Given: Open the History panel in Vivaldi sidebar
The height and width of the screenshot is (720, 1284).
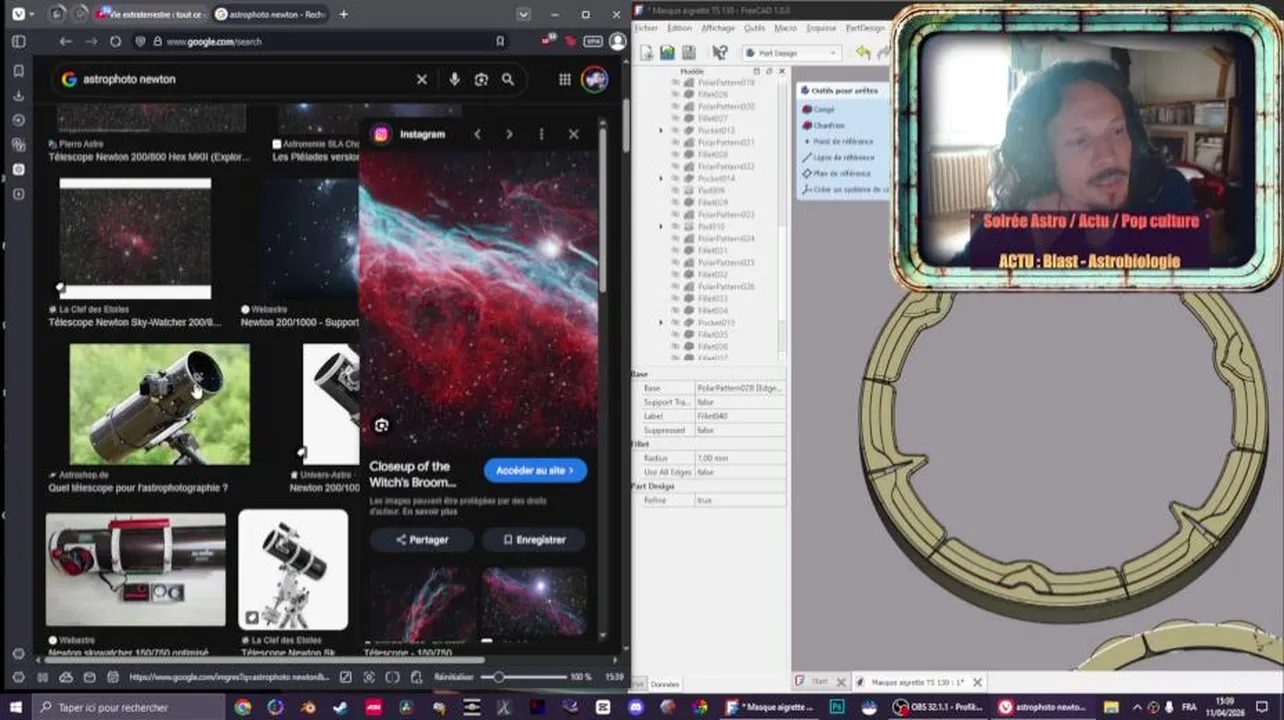Looking at the screenshot, I should tap(18, 120).
